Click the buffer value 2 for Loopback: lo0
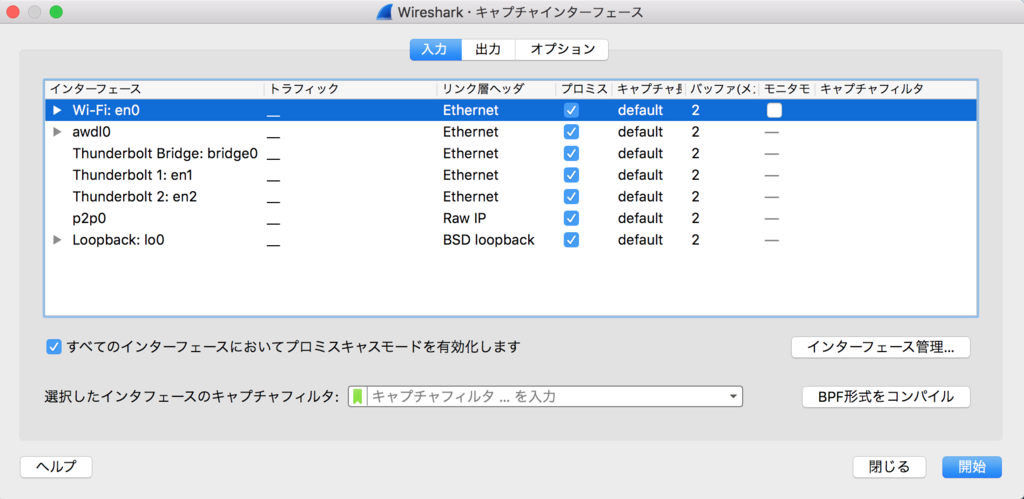This screenshot has width=1024, height=499. point(696,240)
